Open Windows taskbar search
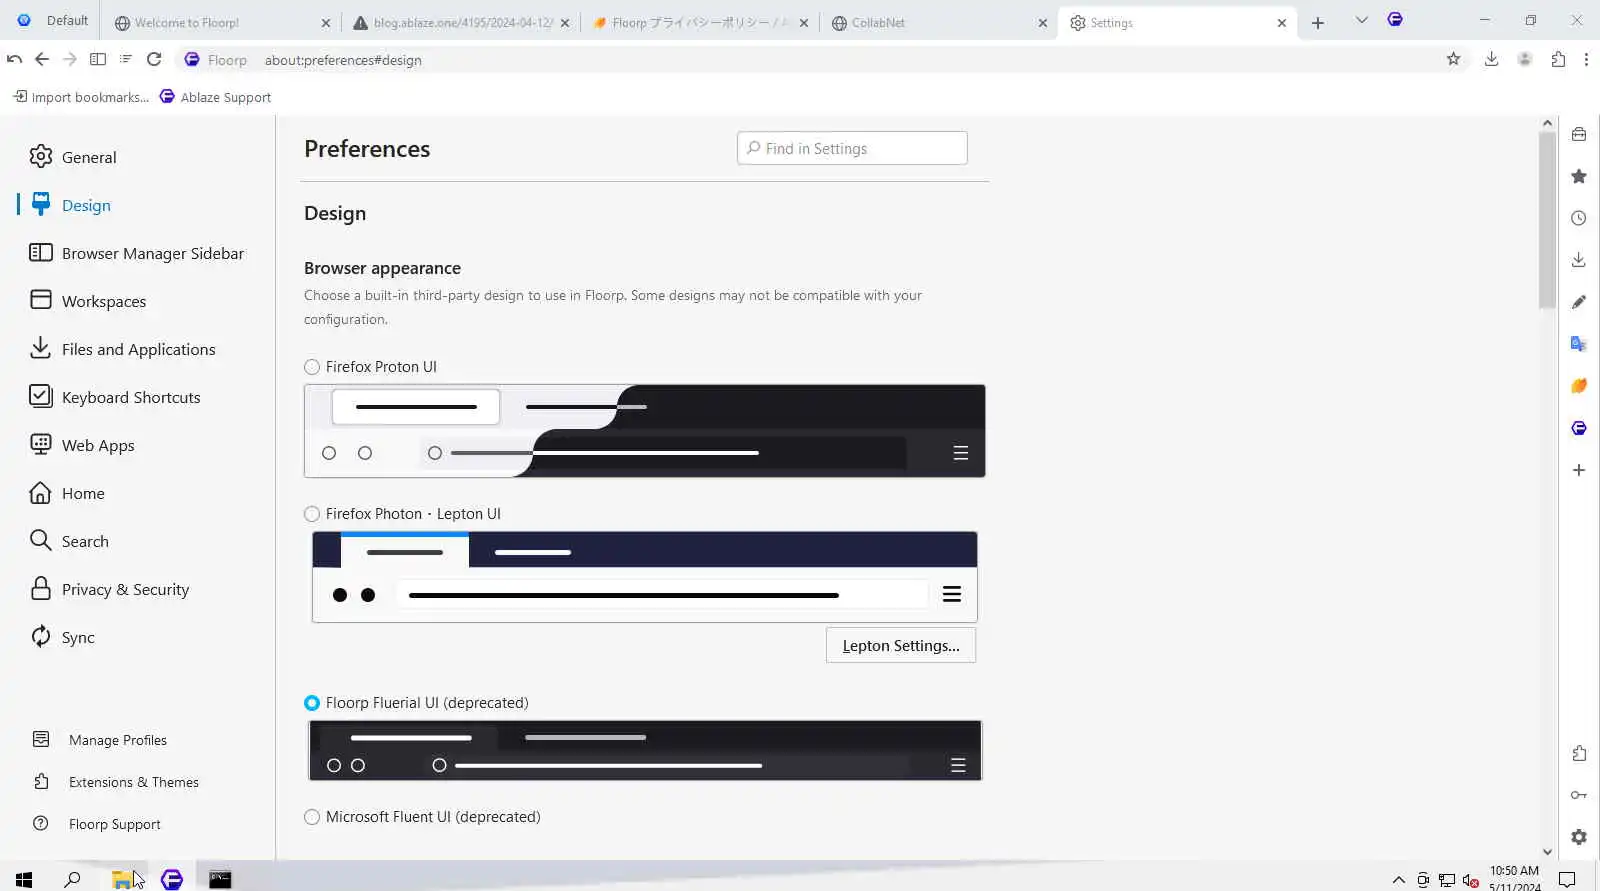Viewport: 1600px width, 891px height. pos(72,879)
